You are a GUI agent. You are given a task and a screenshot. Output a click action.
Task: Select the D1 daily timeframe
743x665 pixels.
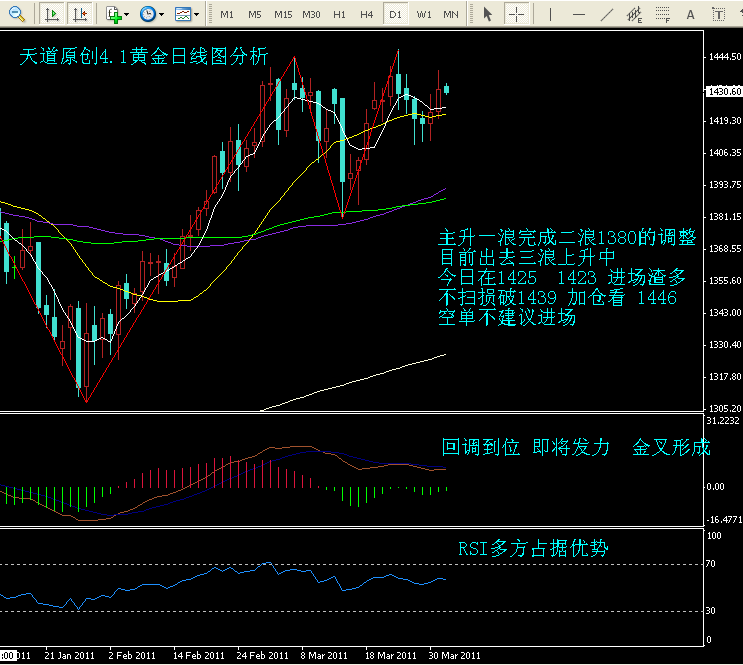point(395,15)
